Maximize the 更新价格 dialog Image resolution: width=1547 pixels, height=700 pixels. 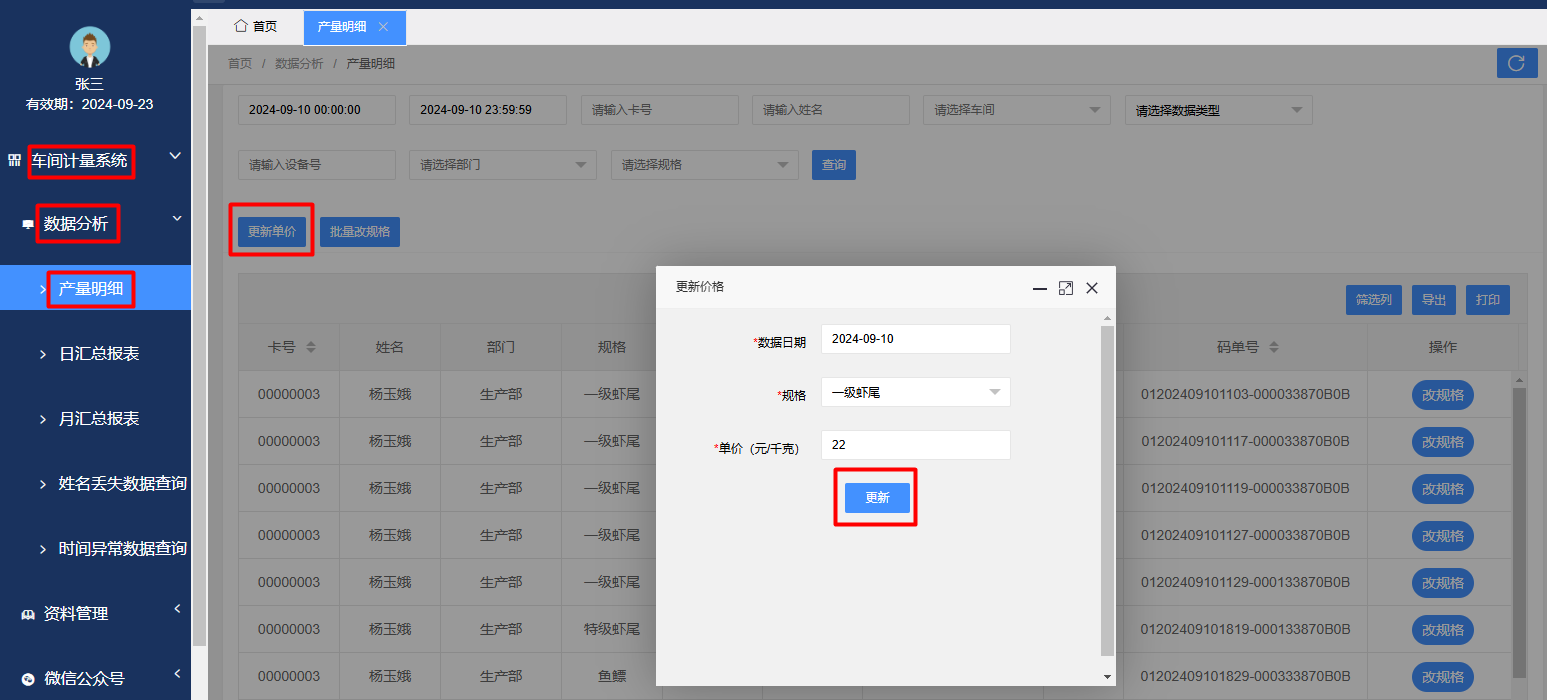pos(1066,288)
